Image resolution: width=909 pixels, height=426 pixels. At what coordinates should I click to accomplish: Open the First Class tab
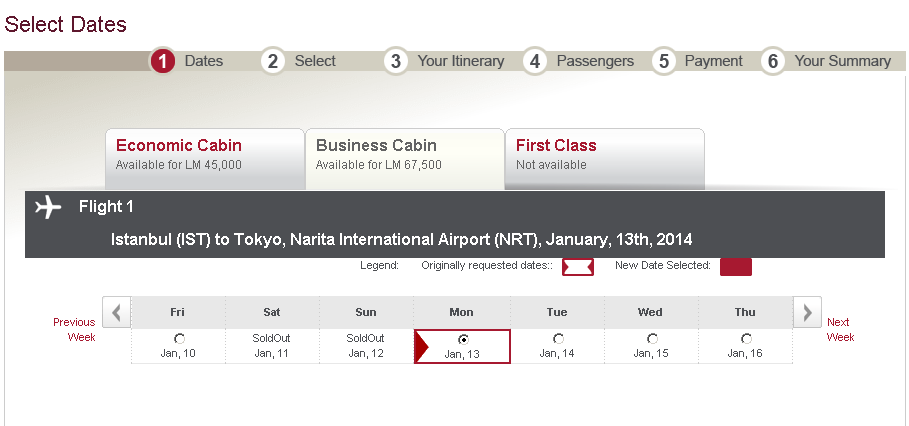(605, 159)
